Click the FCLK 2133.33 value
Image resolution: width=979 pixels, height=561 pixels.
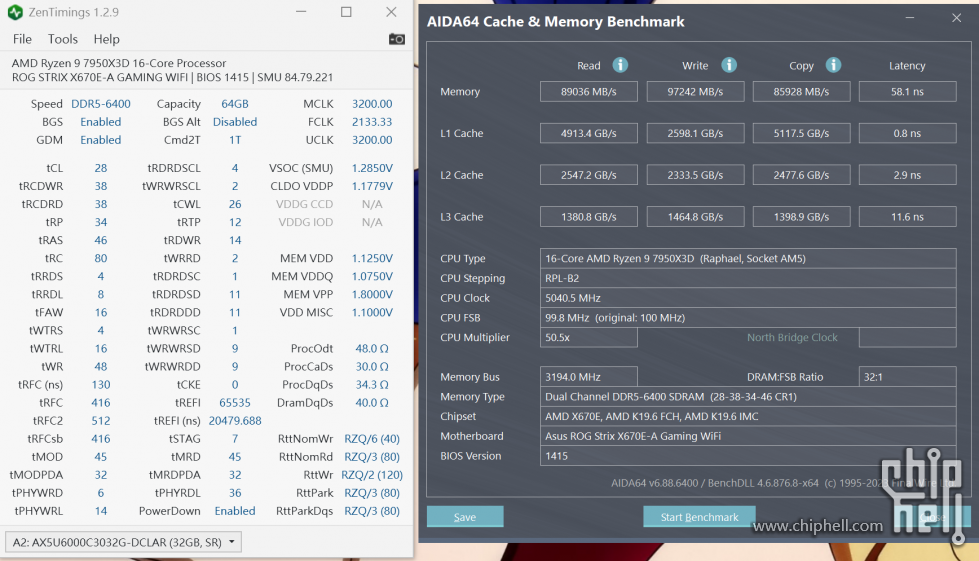pos(372,122)
